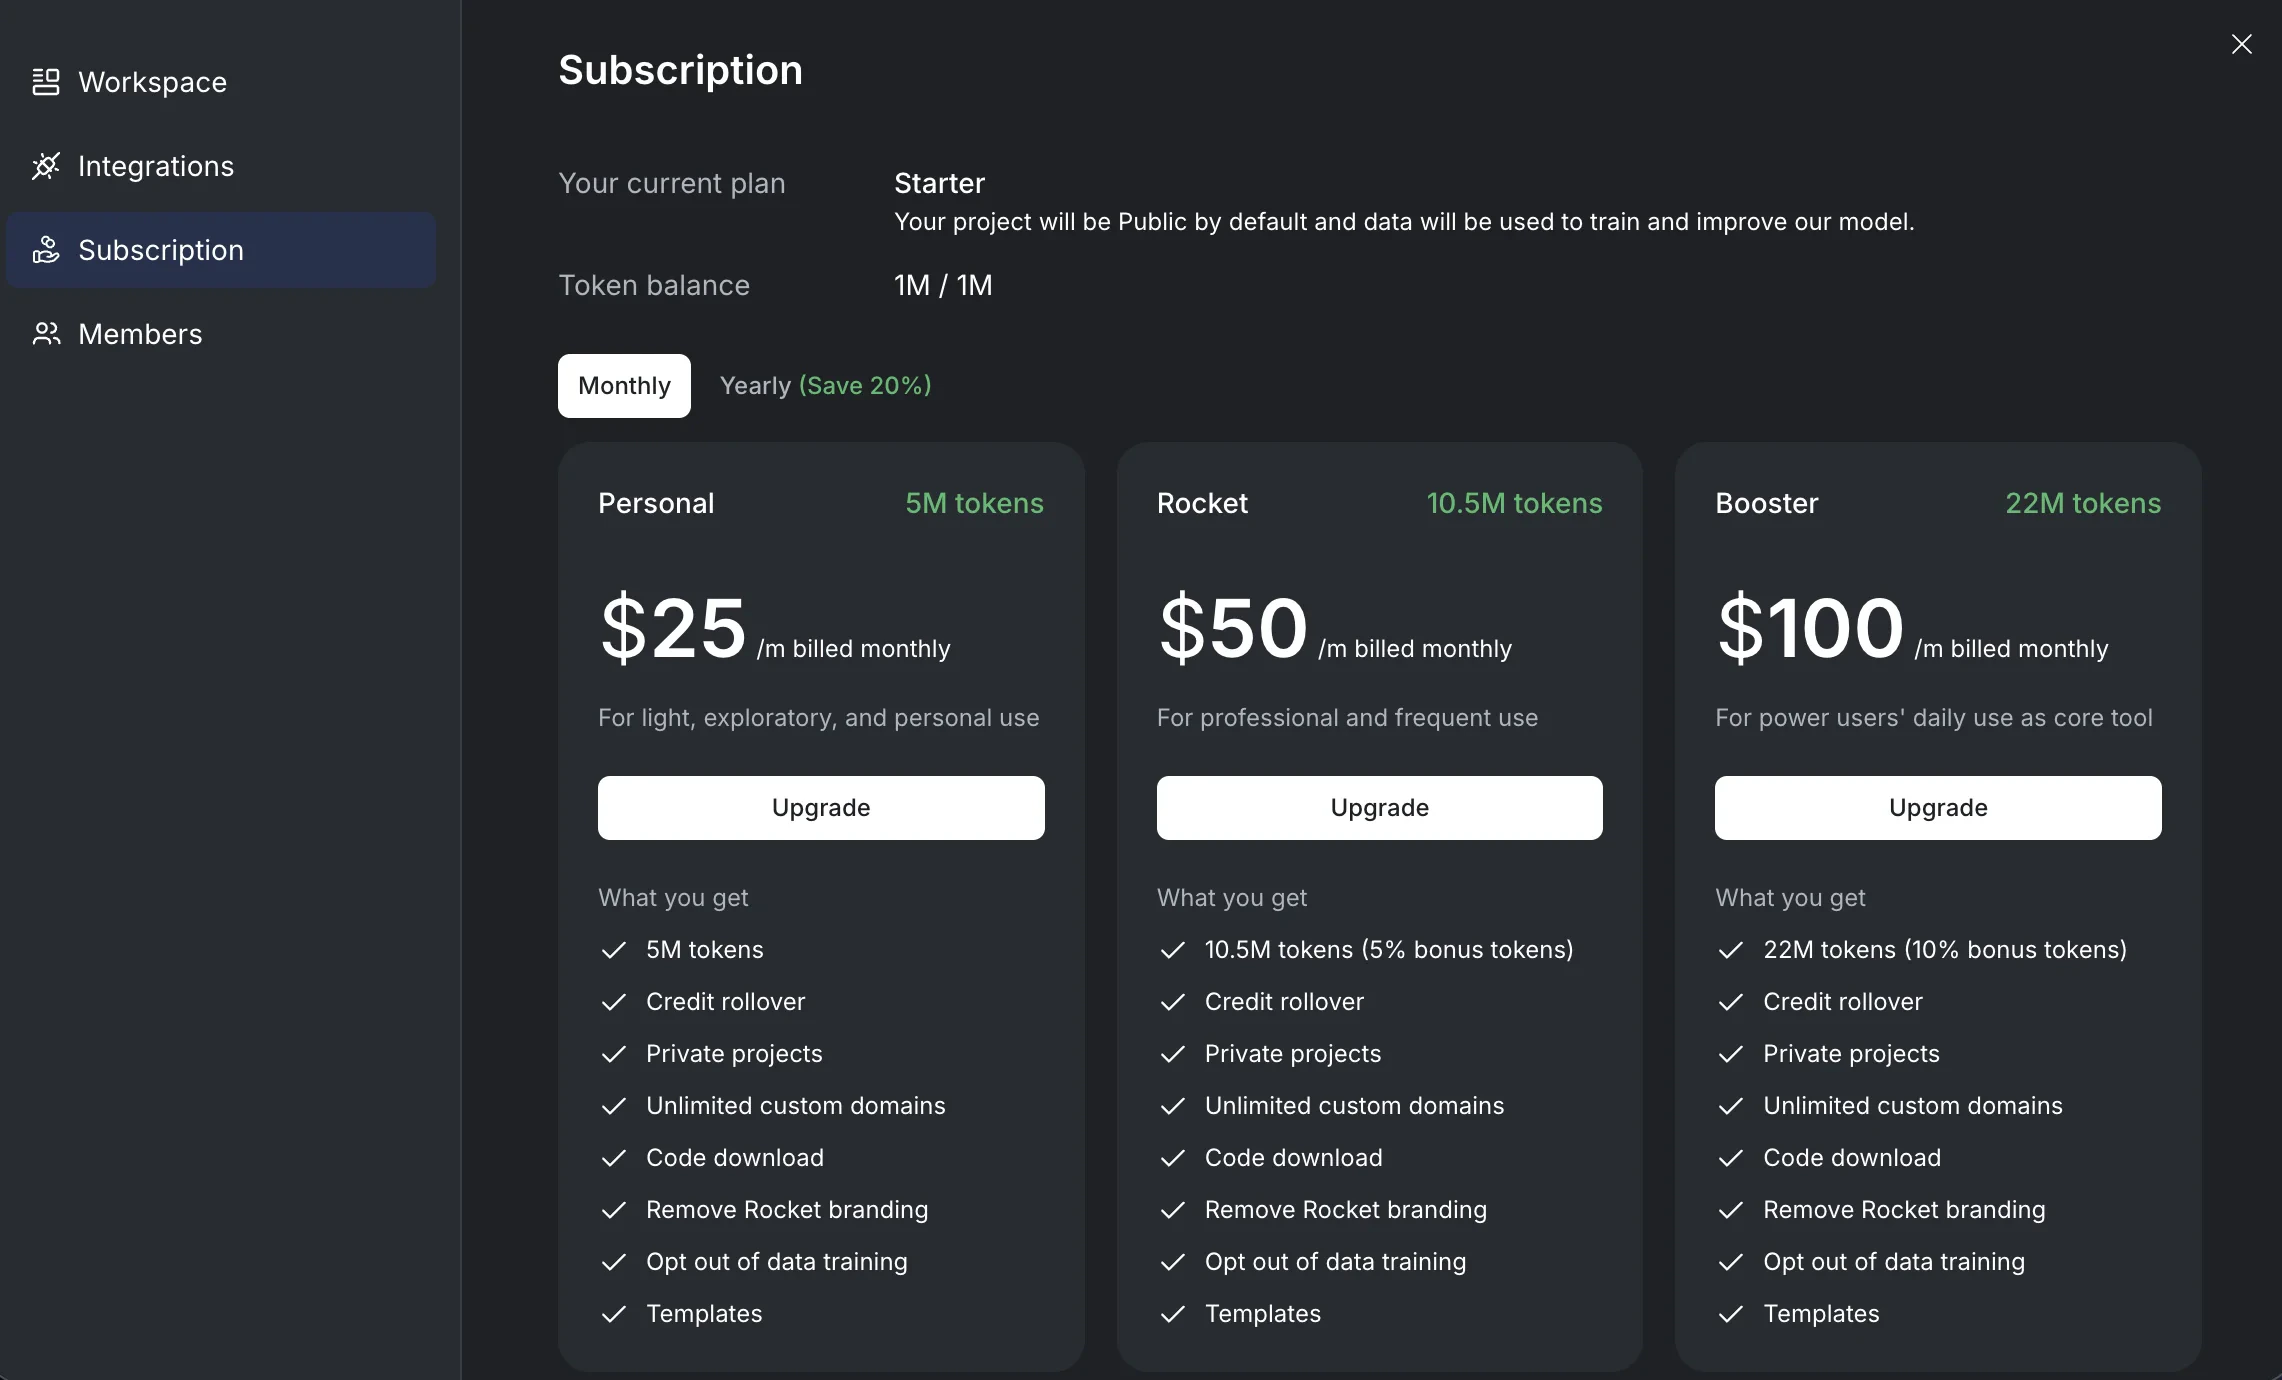Click the checkmark next to Code download under Rocket
The image size is (2282, 1380).
point(1173,1159)
